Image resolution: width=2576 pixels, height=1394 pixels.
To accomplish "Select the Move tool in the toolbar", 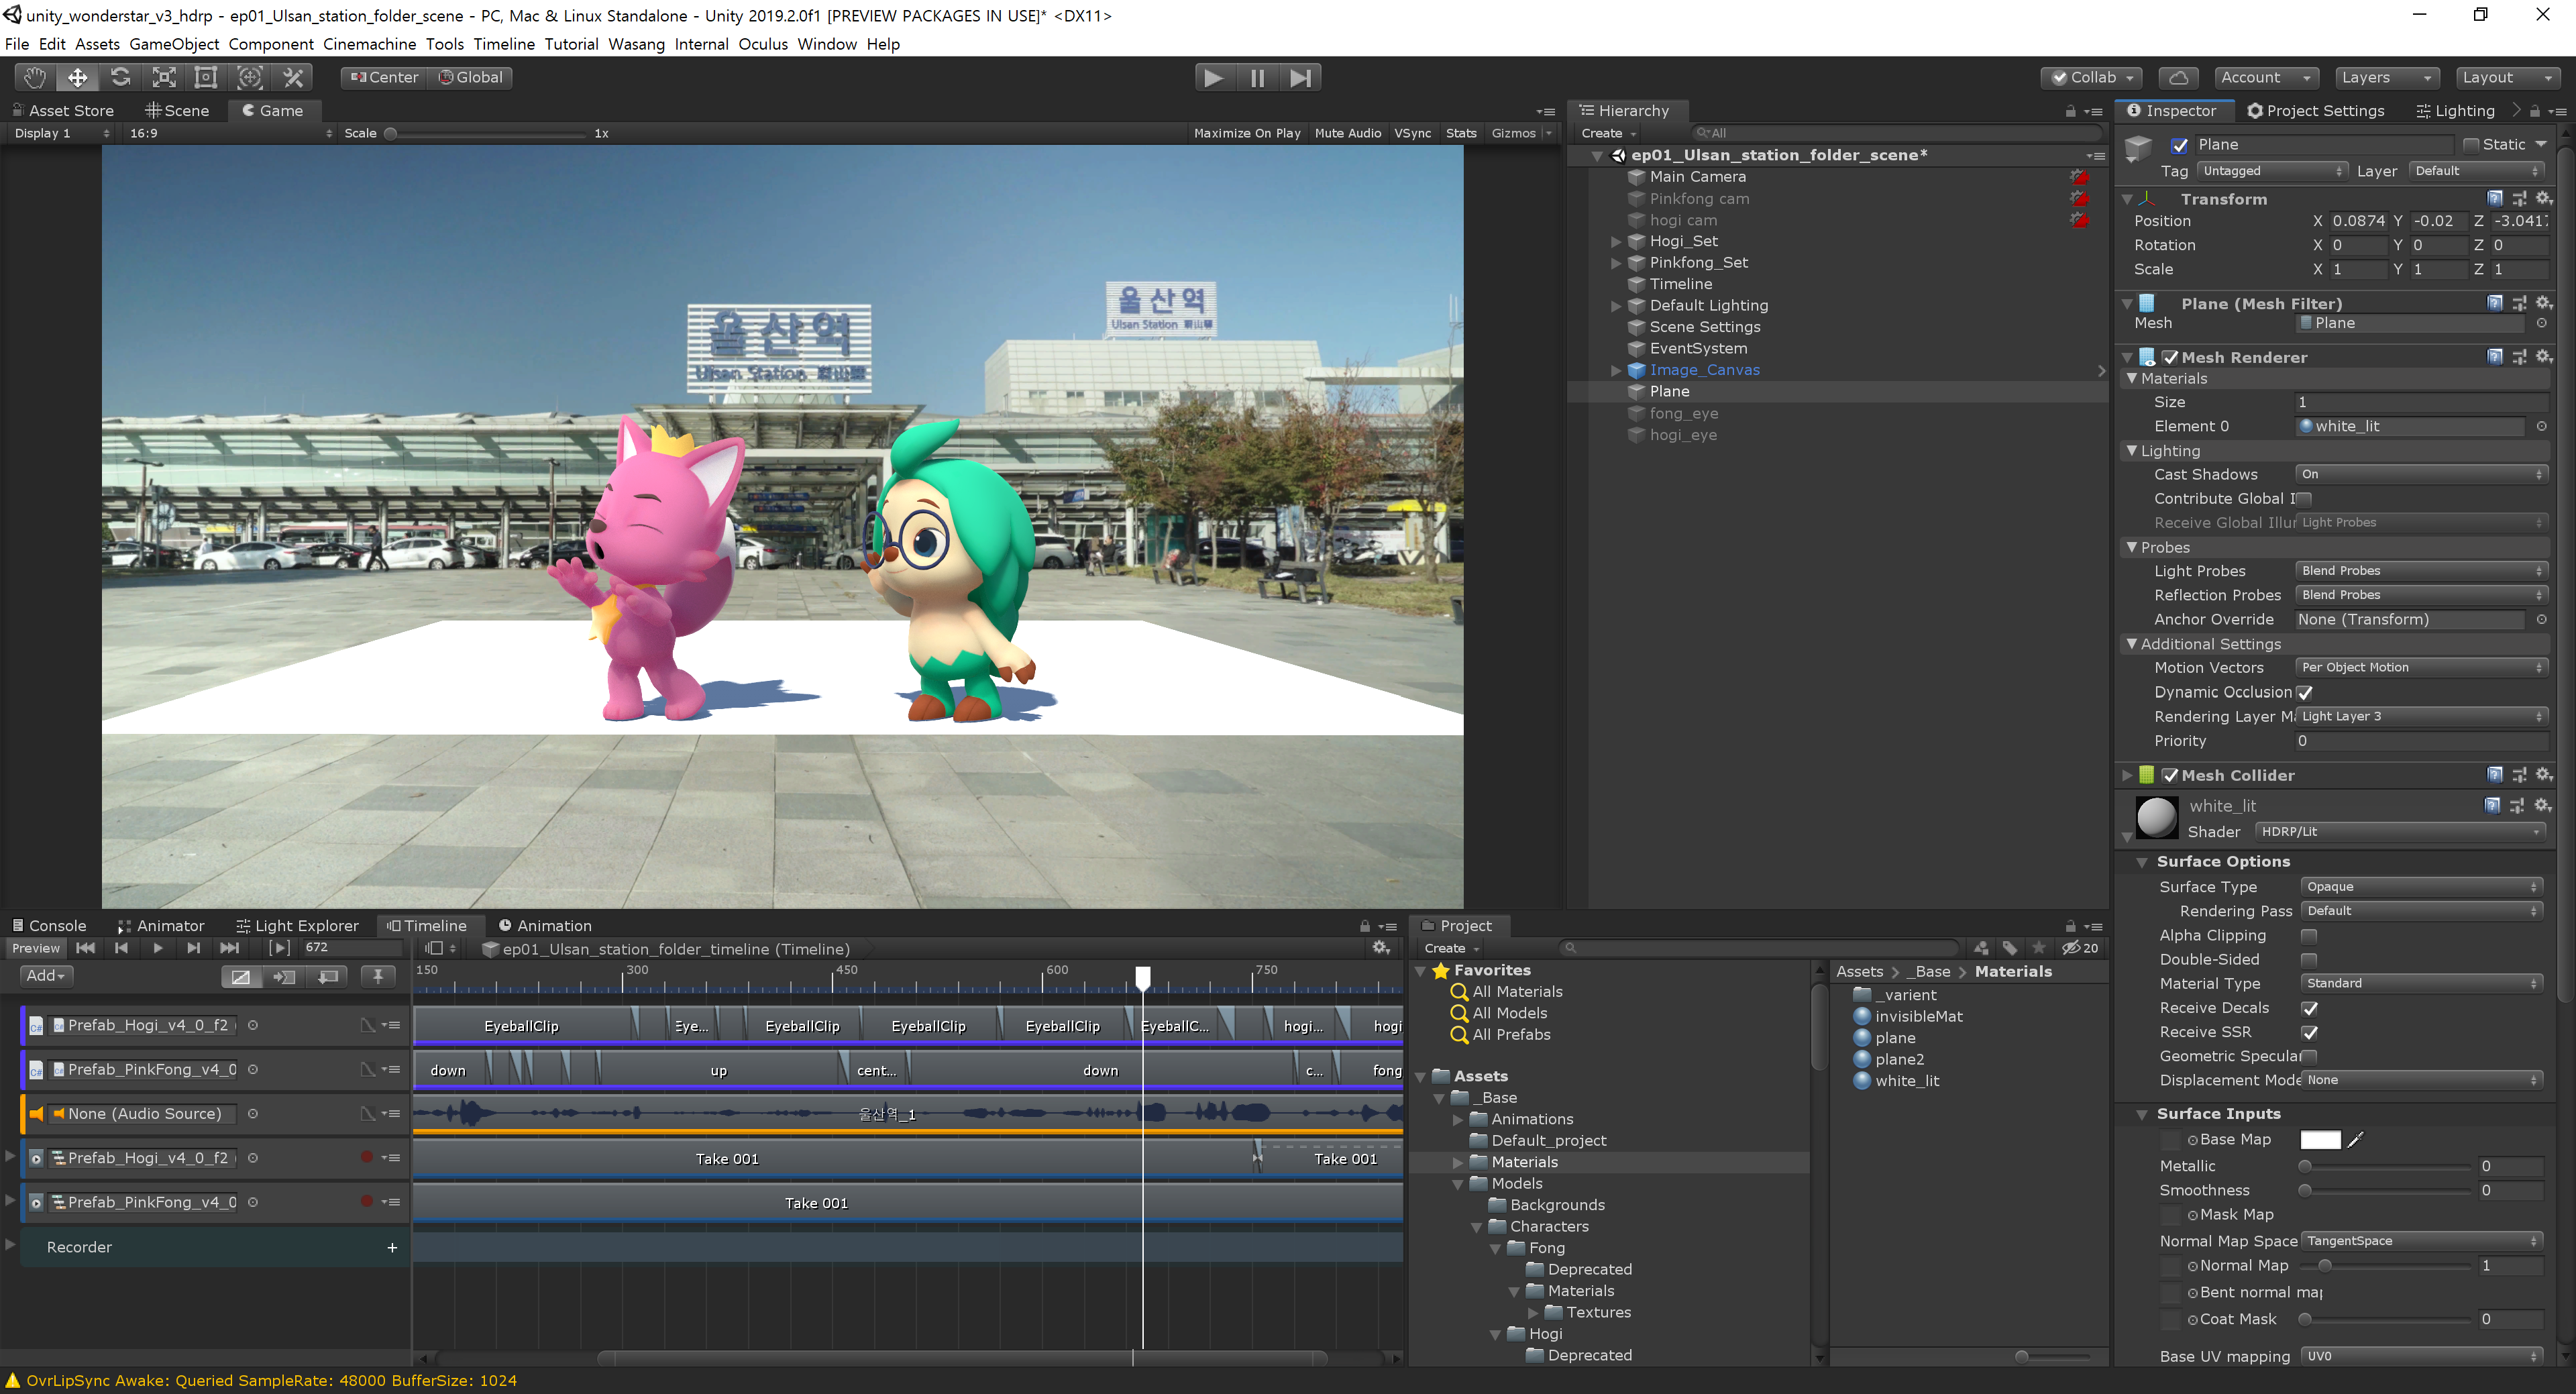I will (78, 77).
